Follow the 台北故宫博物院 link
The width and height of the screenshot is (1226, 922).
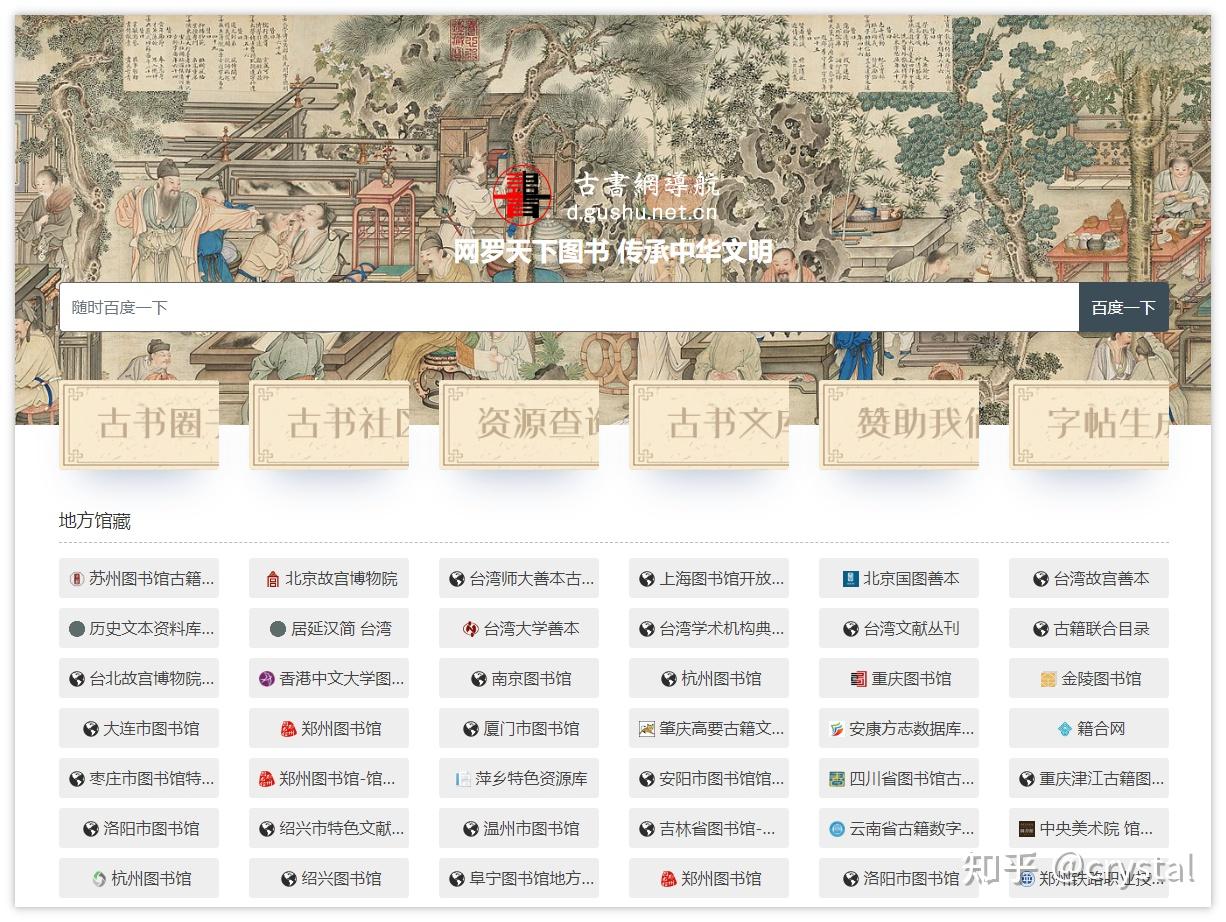click(139, 679)
